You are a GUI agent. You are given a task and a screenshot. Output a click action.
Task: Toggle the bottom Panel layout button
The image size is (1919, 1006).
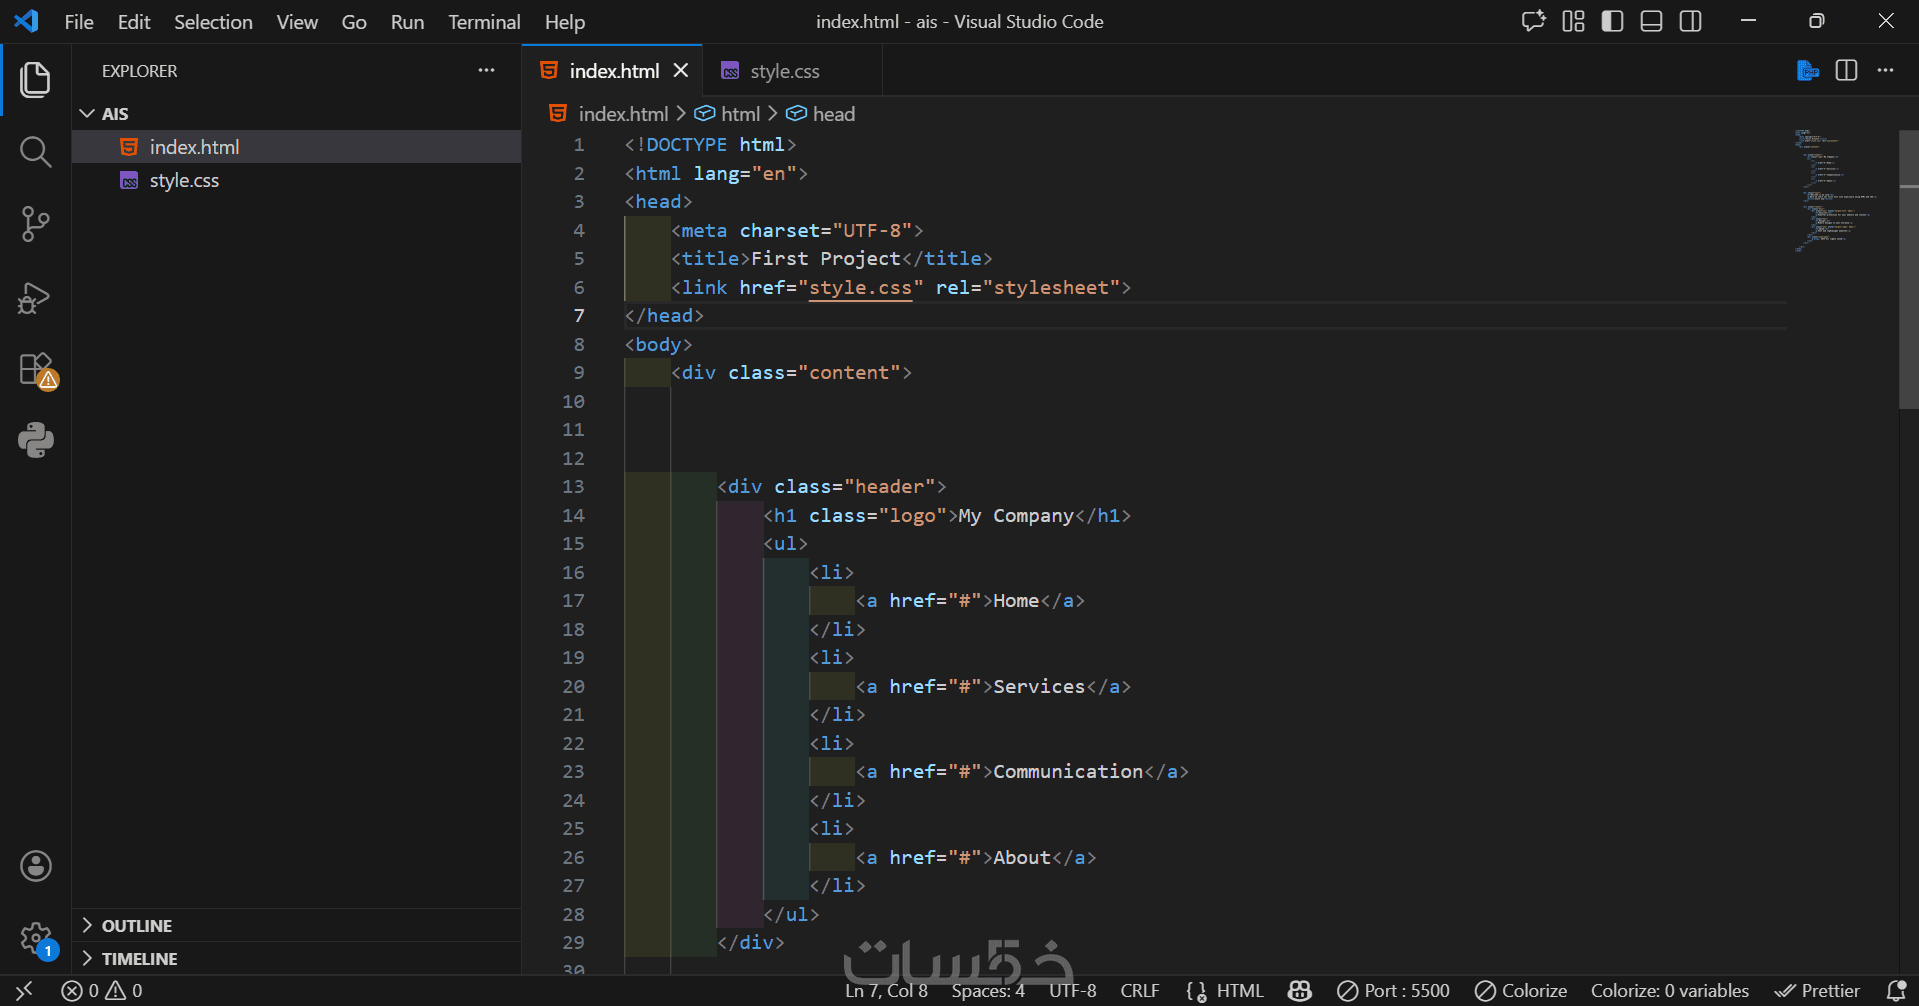point(1651,21)
